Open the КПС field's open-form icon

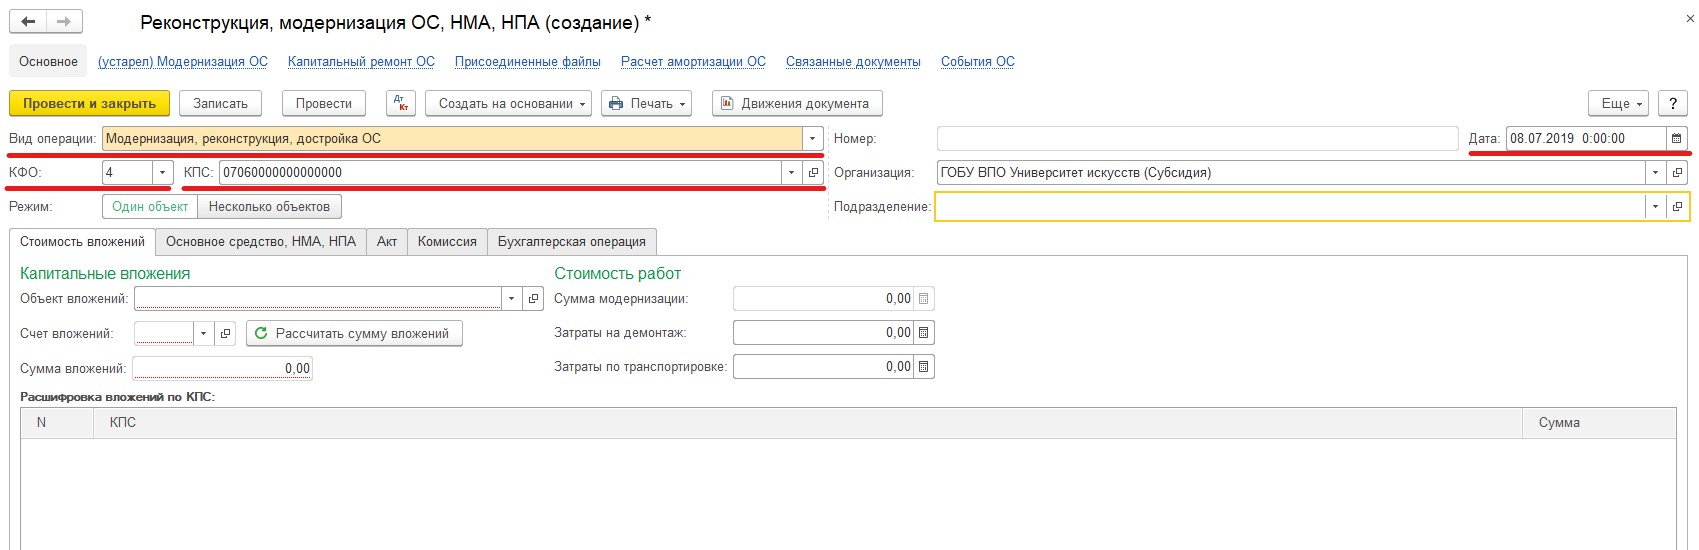[x=813, y=173]
